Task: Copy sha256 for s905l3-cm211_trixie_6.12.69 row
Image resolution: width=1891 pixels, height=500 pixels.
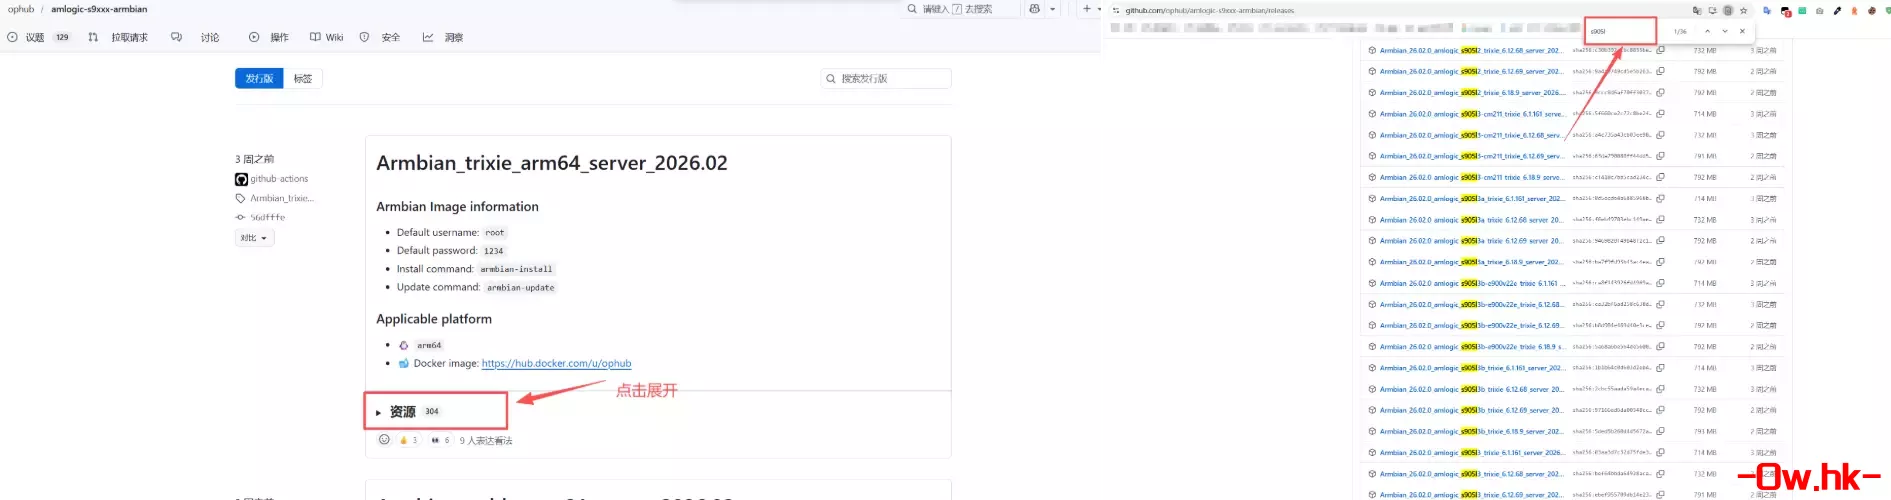Action: click(1660, 156)
